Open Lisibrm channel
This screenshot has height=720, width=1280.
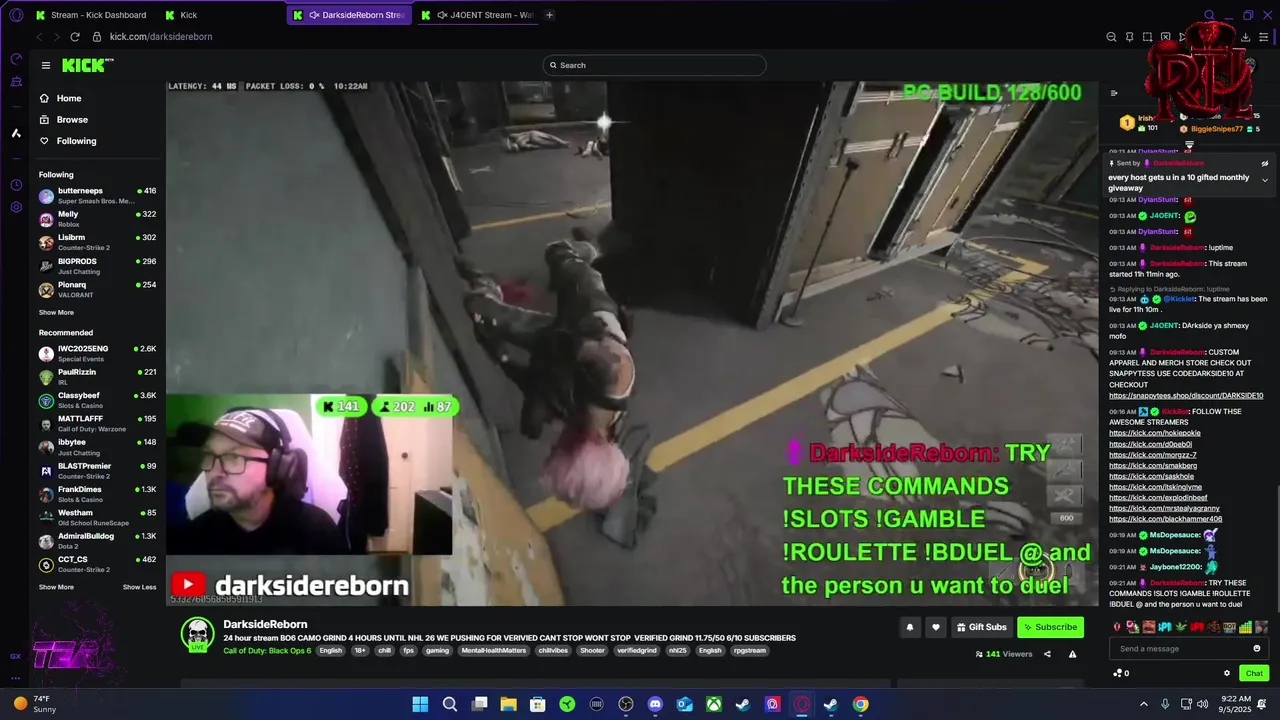point(97,242)
